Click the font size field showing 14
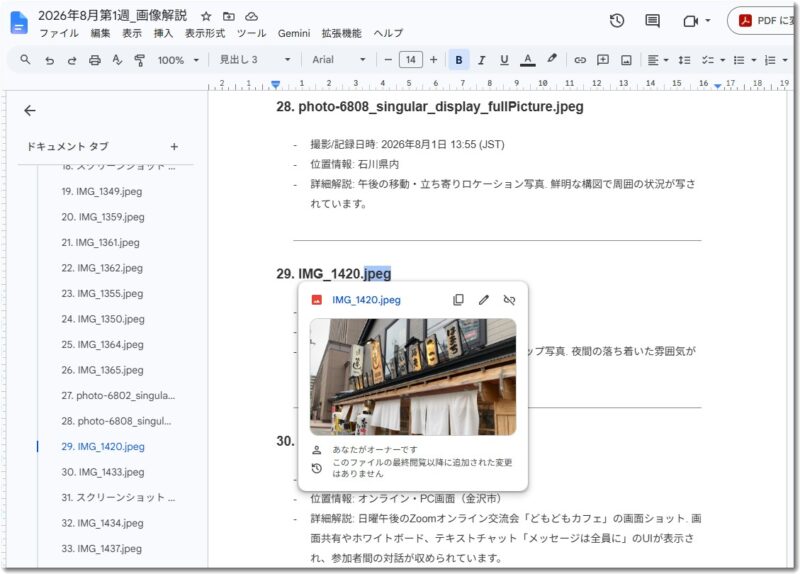Viewport: 800px width, 574px height. click(410, 60)
